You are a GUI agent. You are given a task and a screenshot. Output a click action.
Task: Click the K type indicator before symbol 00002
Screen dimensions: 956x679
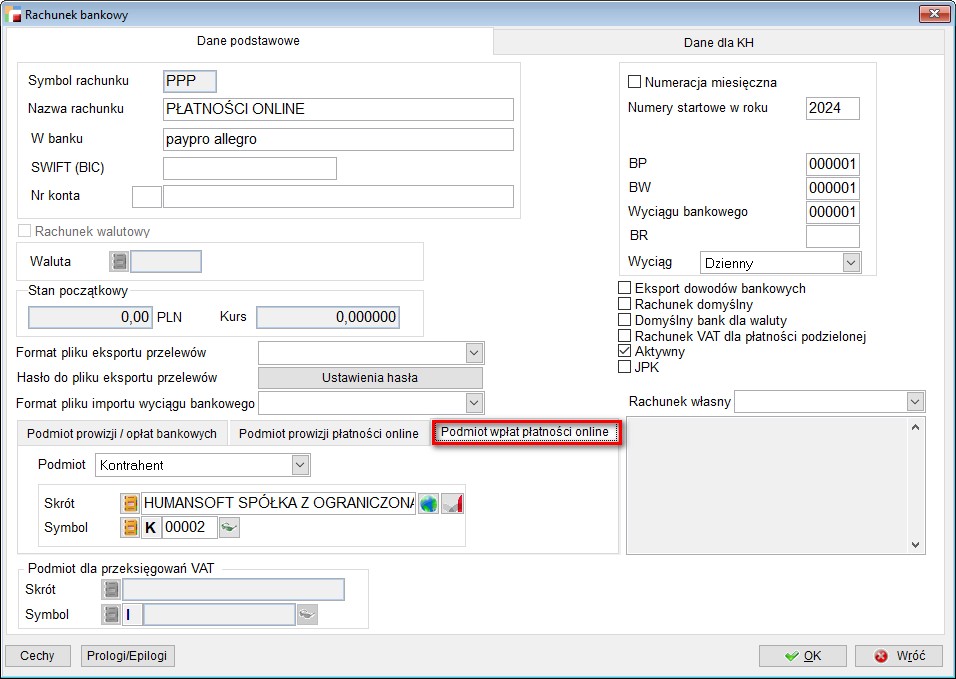tap(152, 527)
